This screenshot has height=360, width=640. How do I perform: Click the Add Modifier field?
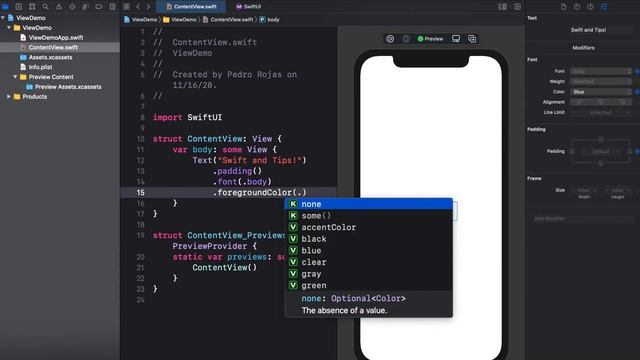point(583,219)
